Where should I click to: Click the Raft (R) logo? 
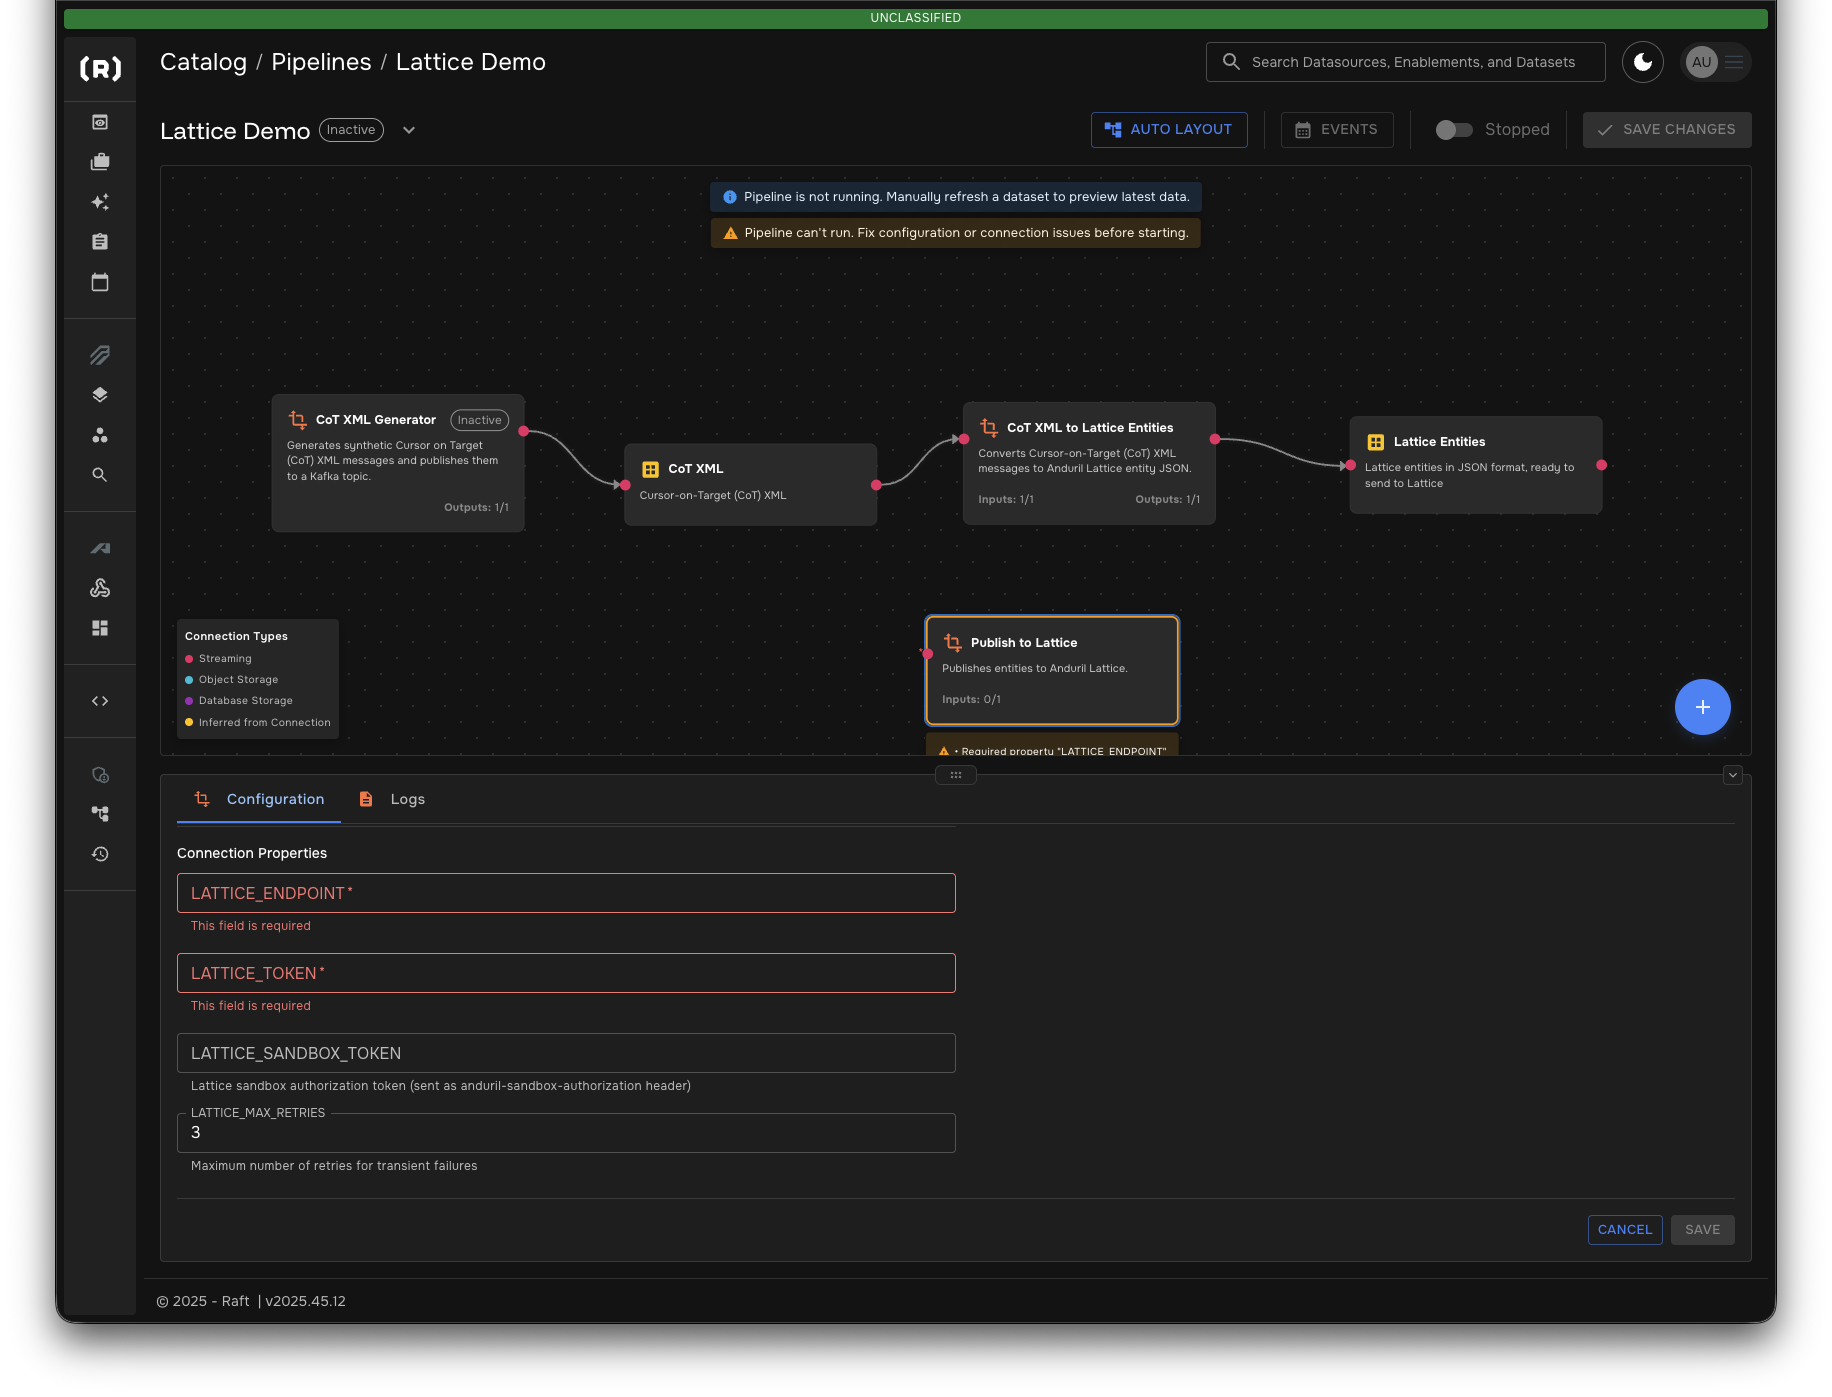(x=100, y=68)
